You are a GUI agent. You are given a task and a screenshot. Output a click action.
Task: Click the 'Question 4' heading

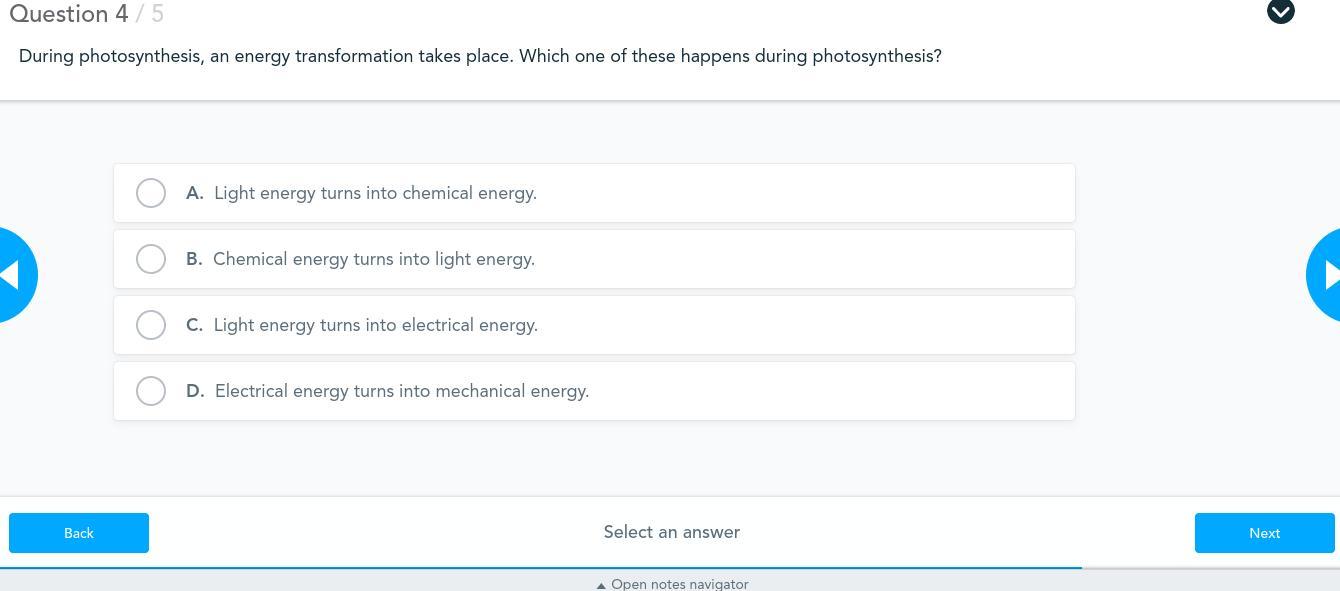coord(69,14)
